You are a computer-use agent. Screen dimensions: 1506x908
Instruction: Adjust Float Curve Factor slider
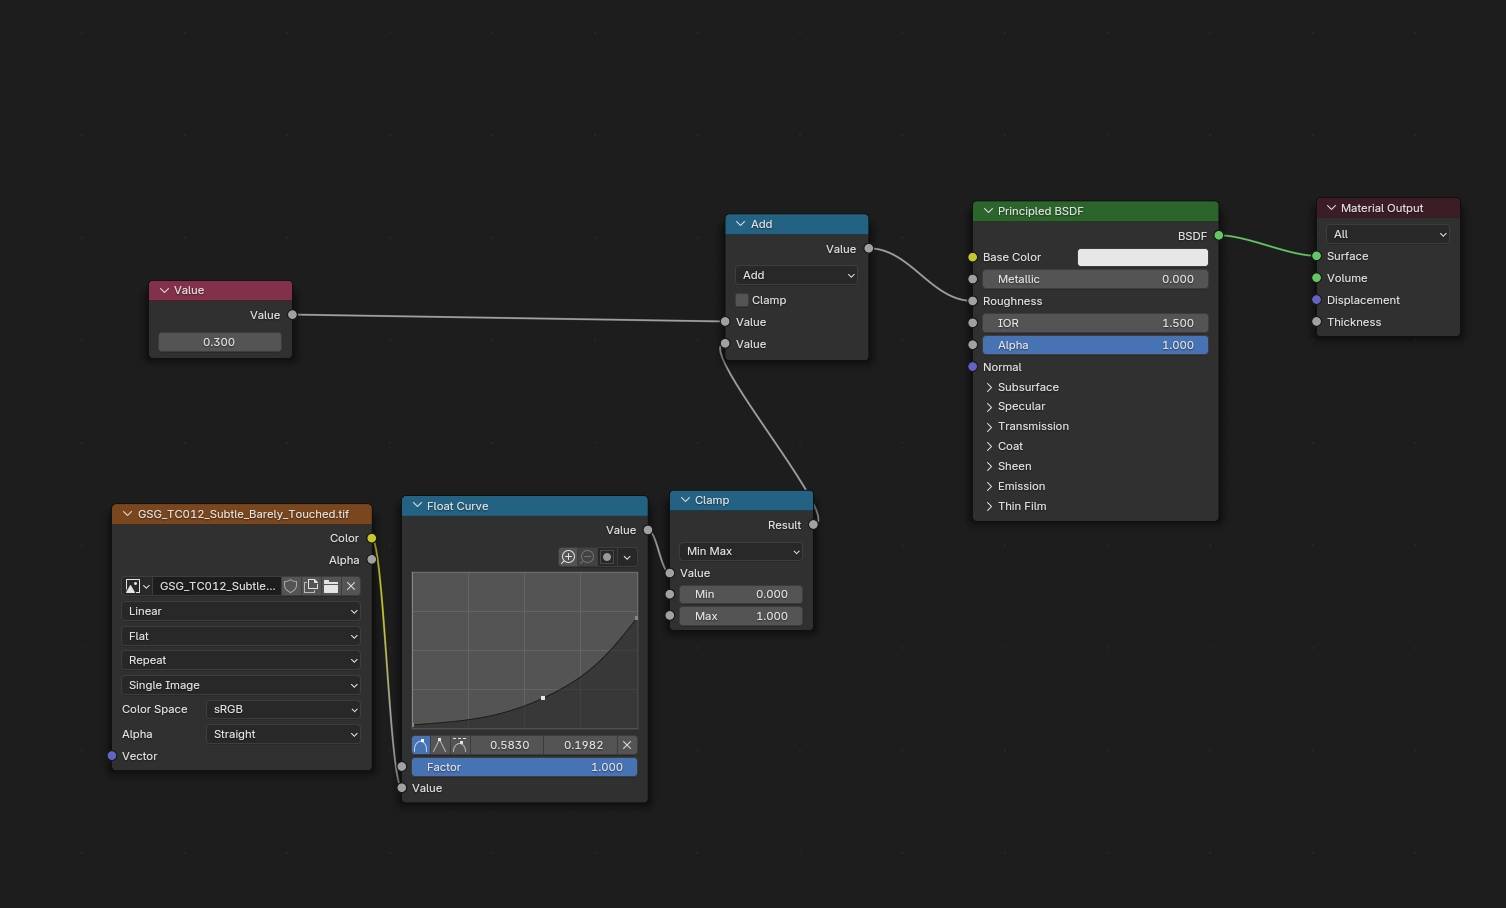[524, 767]
